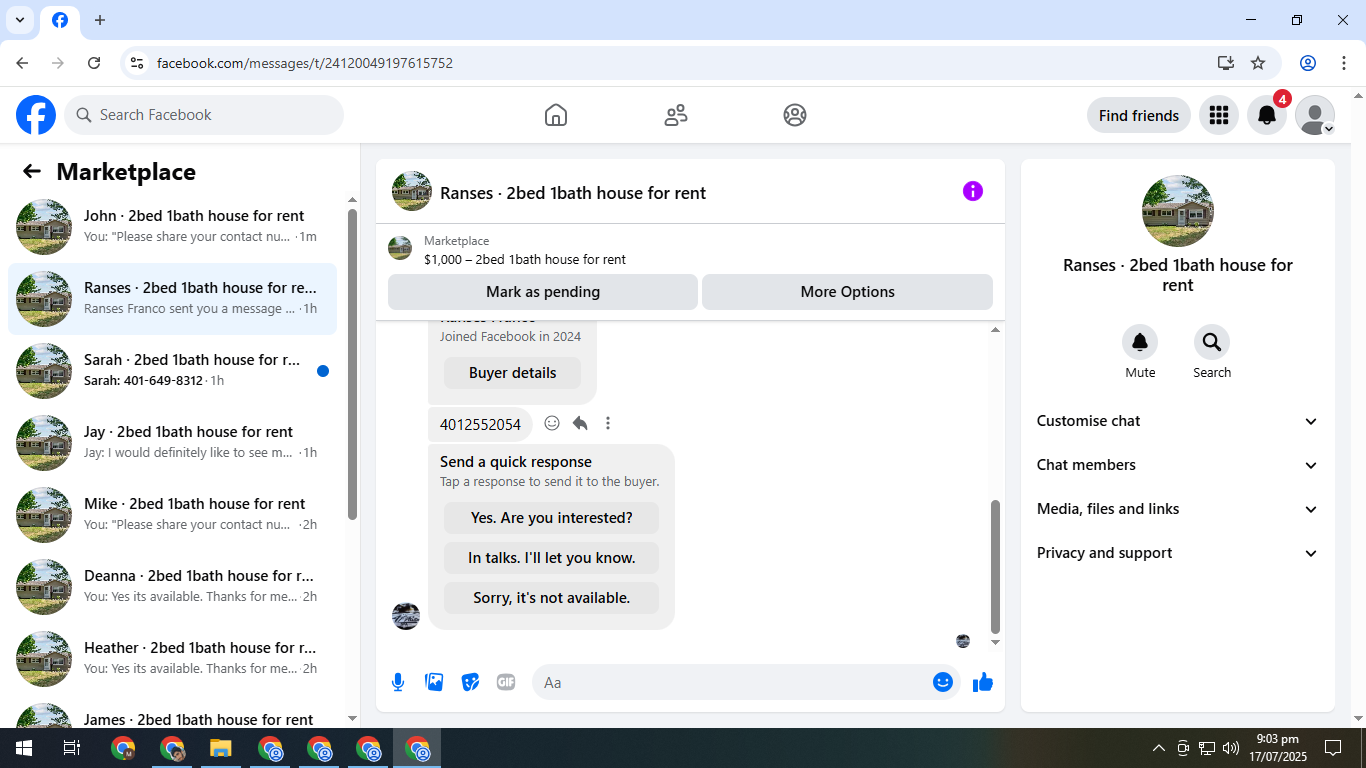Reply to the 4012552054 message
The height and width of the screenshot is (768, 1366).
(580, 423)
